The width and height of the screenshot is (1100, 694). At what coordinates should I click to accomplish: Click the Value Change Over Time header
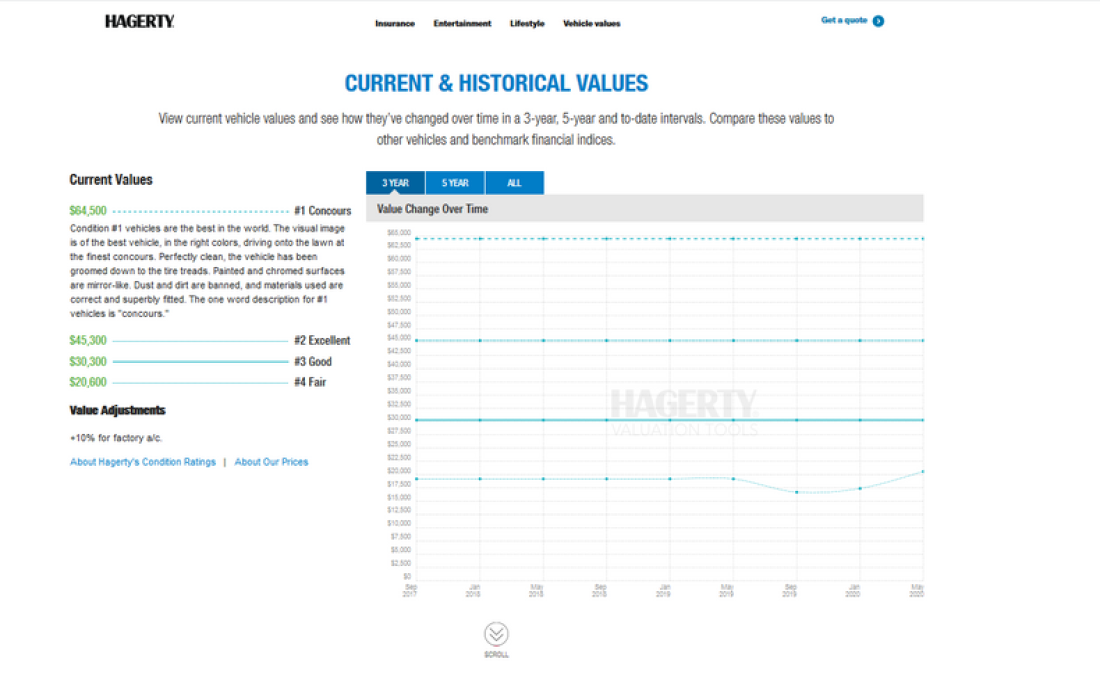pos(644,209)
